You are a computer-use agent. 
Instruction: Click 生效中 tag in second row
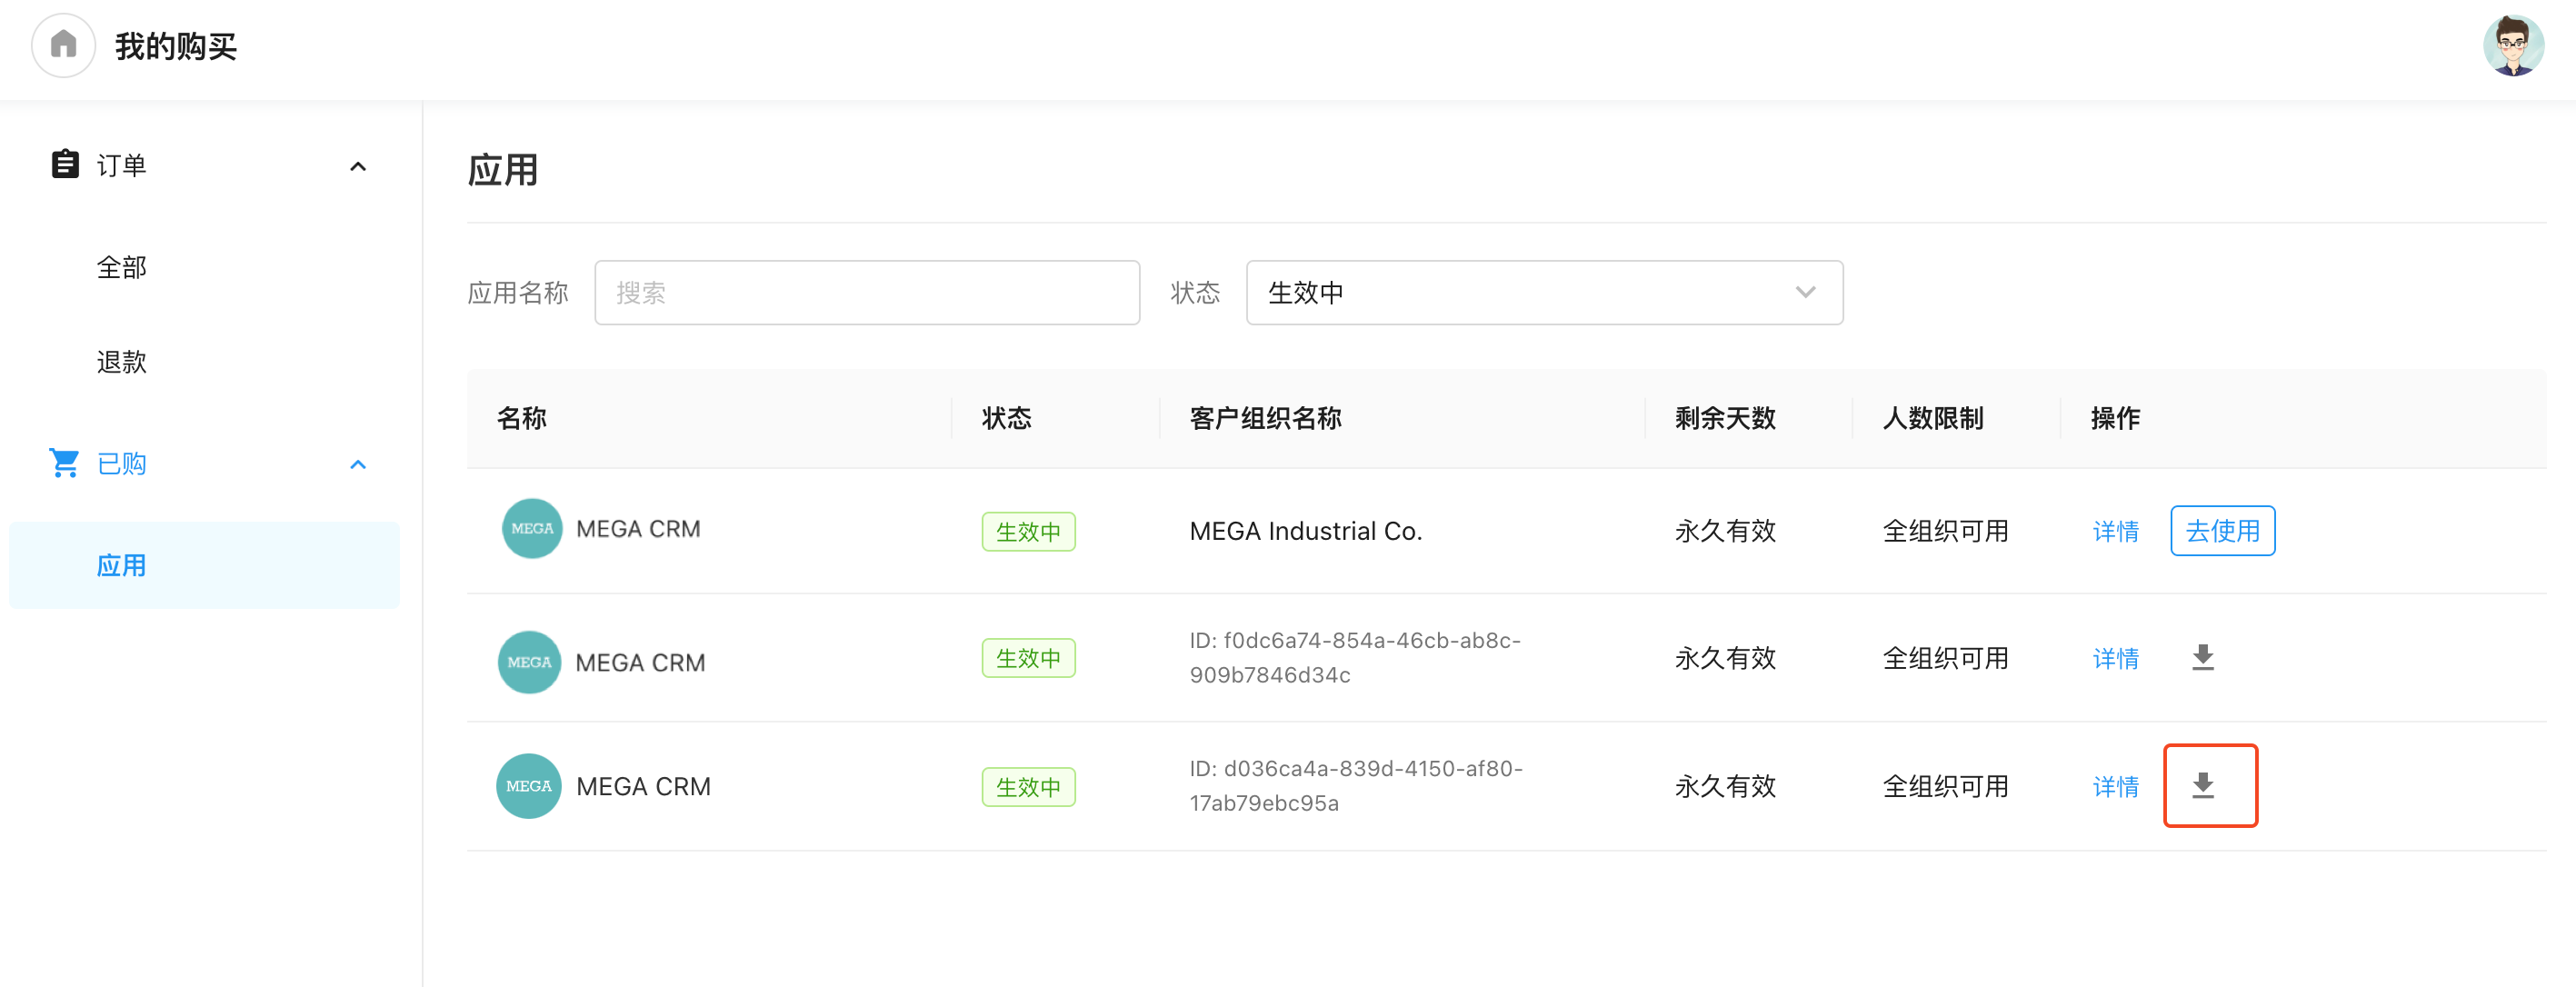tap(1027, 658)
